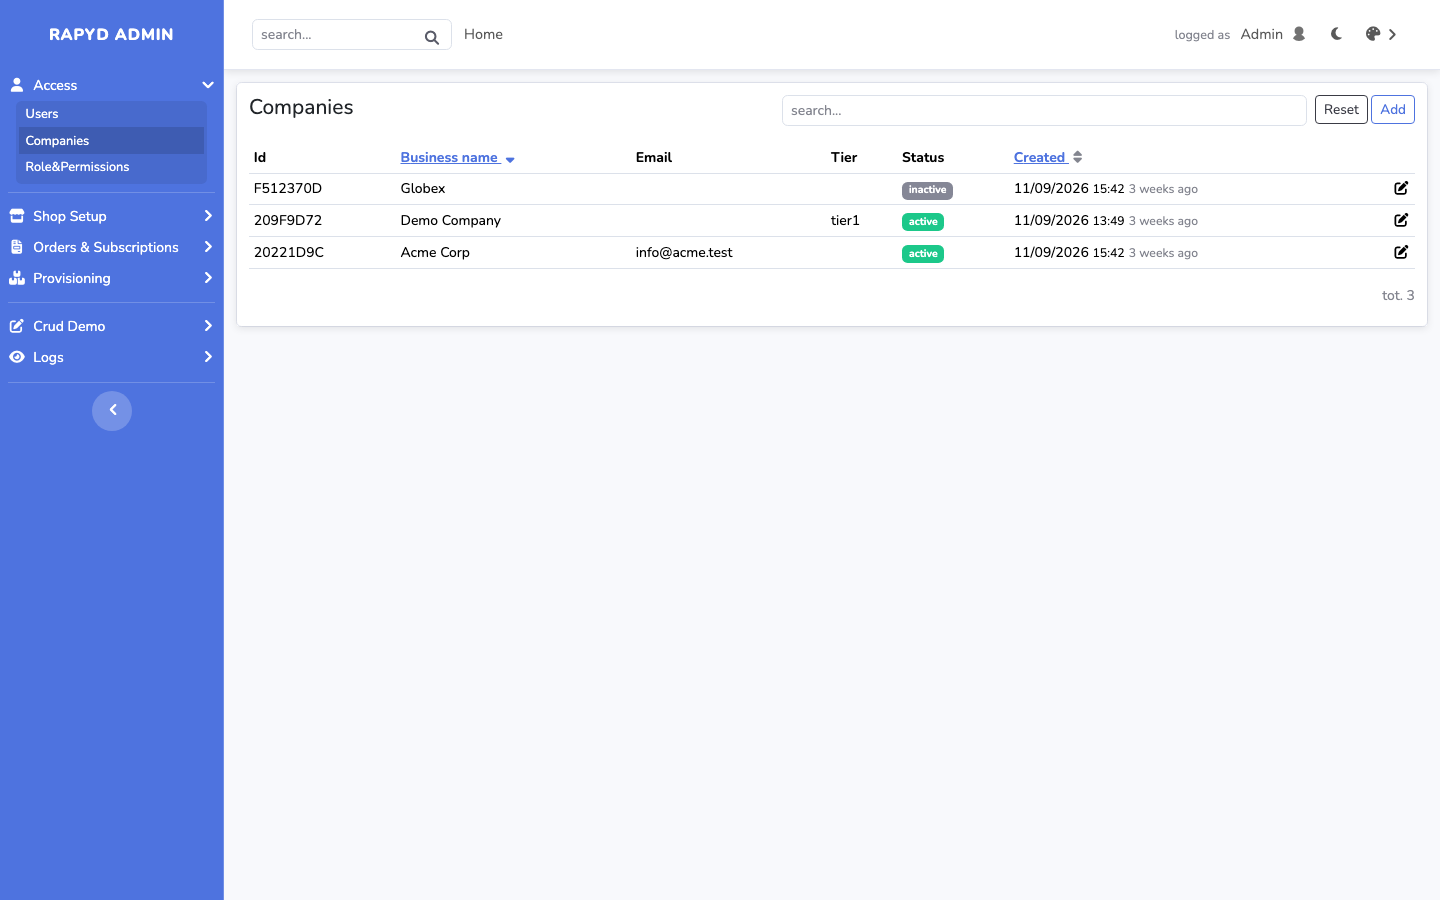Open the Role&Permissions submenu item
Screen dimensions: 1440x900
111,167
